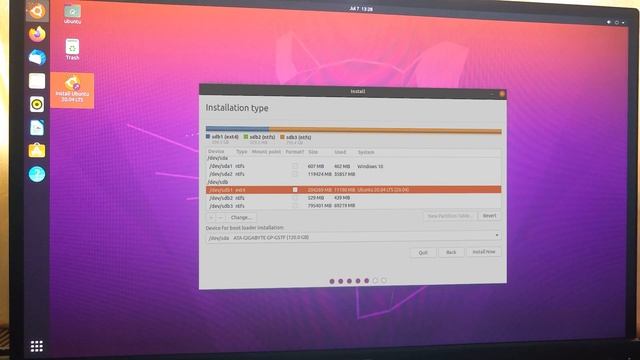
Task: Click the Device column header
Action: pyautogui.click(x=216, y=151)
